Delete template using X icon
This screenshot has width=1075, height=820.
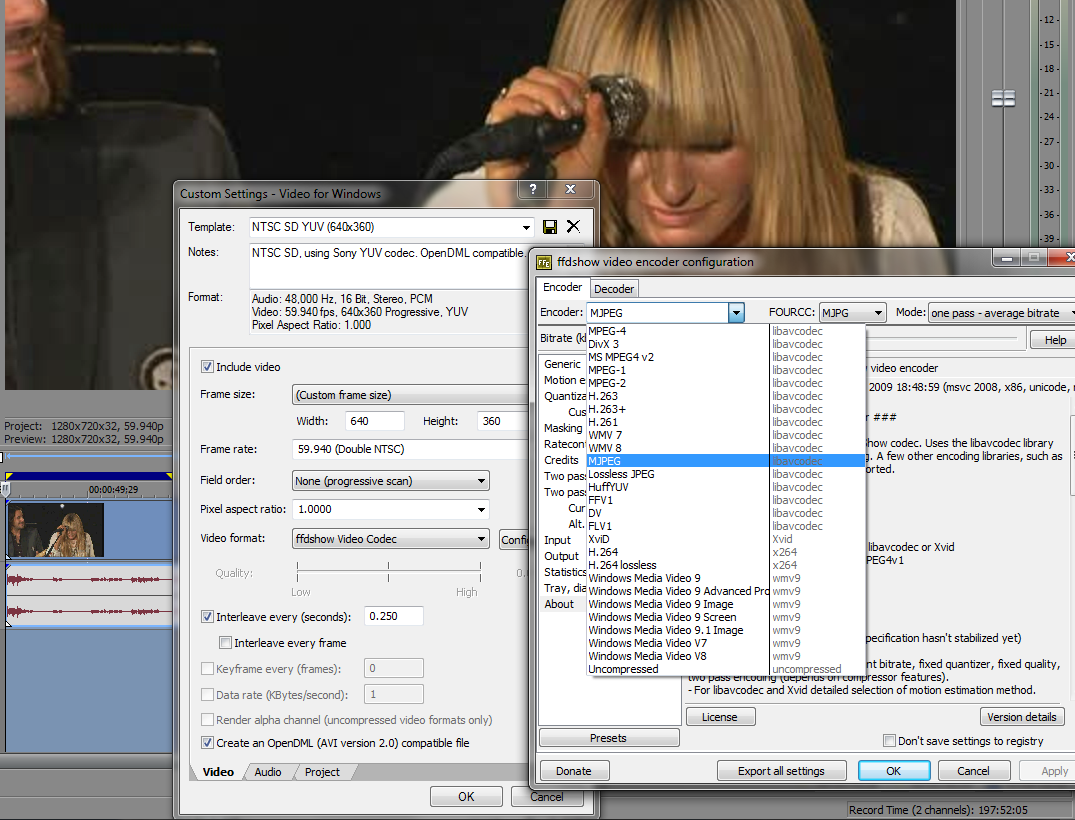pos(573,226)
